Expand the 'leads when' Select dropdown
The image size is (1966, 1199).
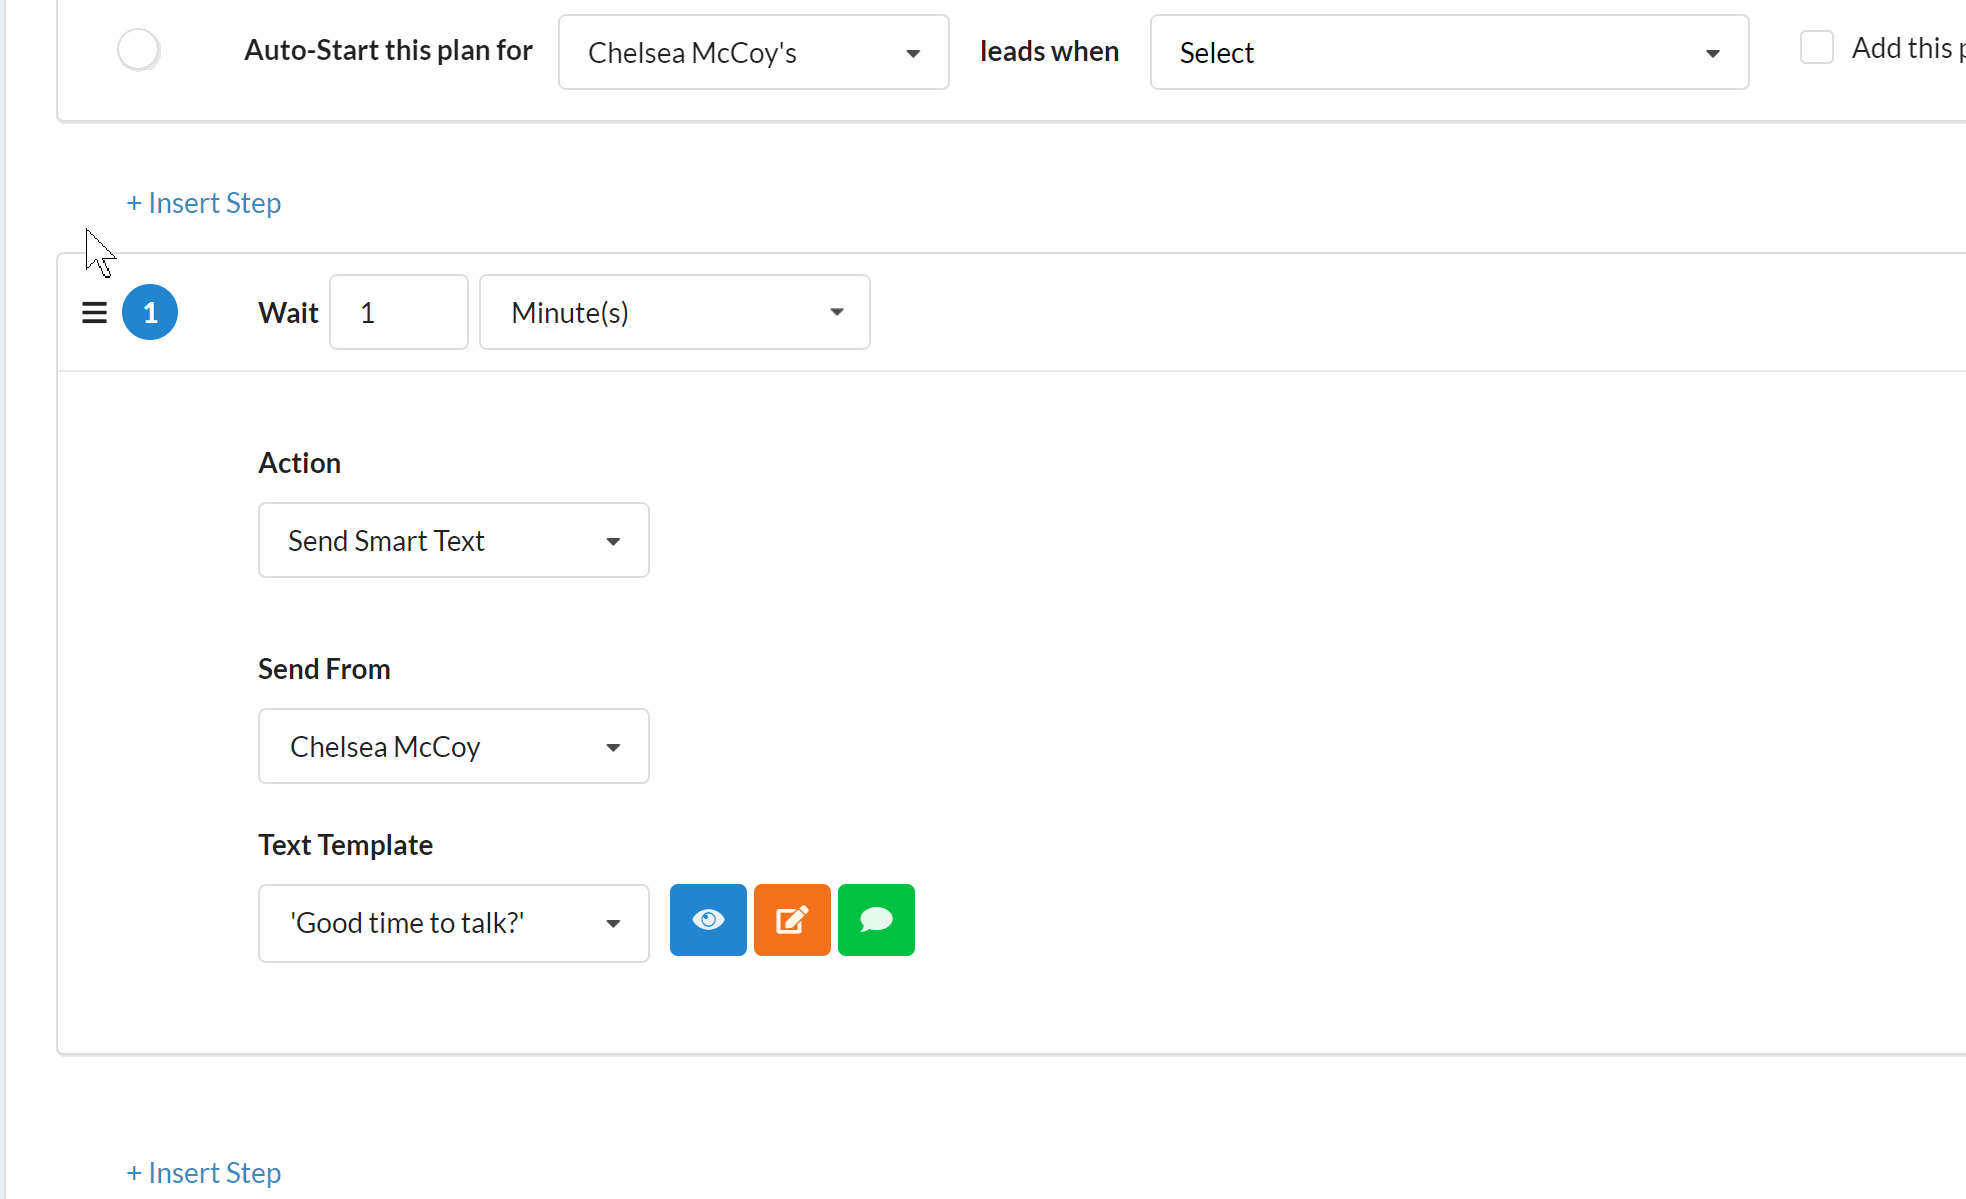click(1448, 52)
